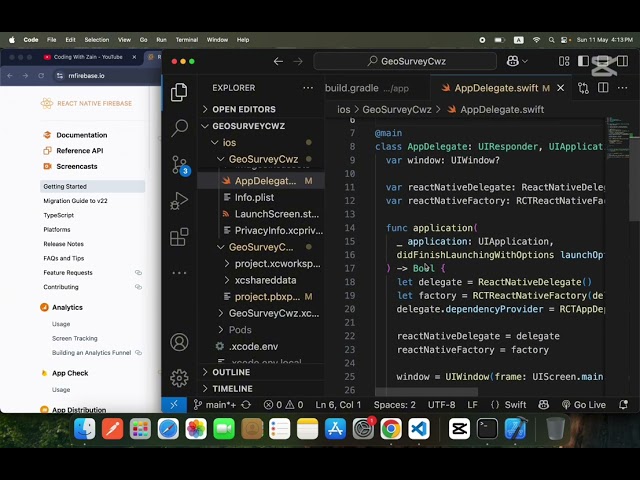The width and height of the screenshot is (640, 480).
Task: Click Ln 6, Col 1 in status bar
Action: click(x=338, y=405)
